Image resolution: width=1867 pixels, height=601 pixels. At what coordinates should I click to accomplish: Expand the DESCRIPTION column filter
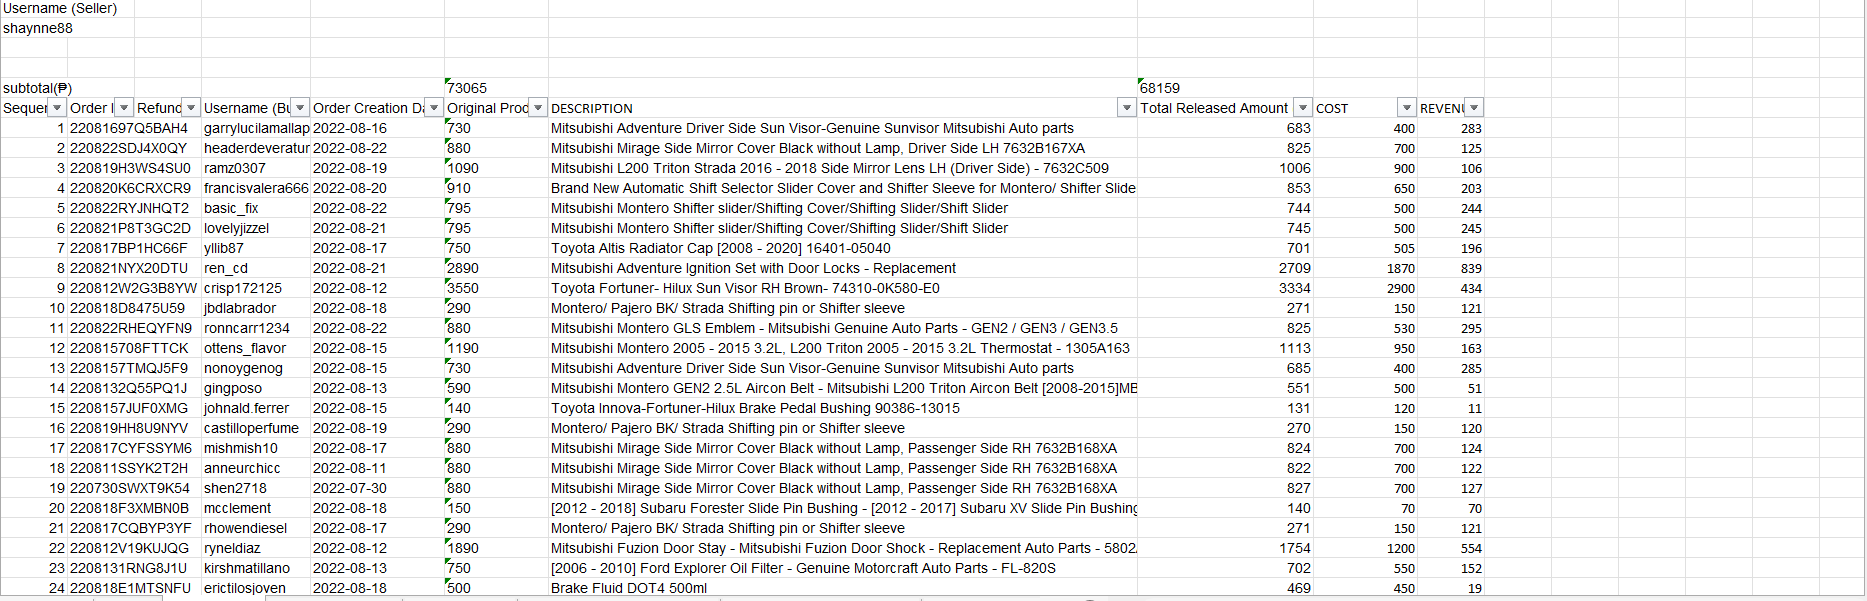point(1127,108)
